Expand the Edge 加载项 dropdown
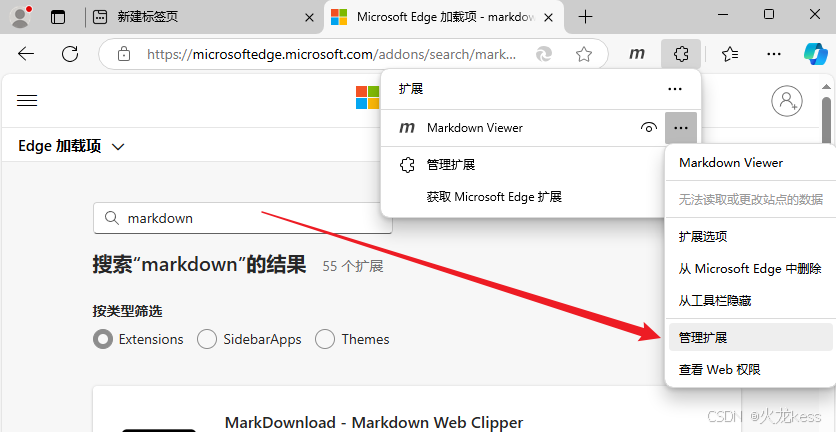Viewport: 836px width, 432px height. pyautogui.click(x=71, y=146)
